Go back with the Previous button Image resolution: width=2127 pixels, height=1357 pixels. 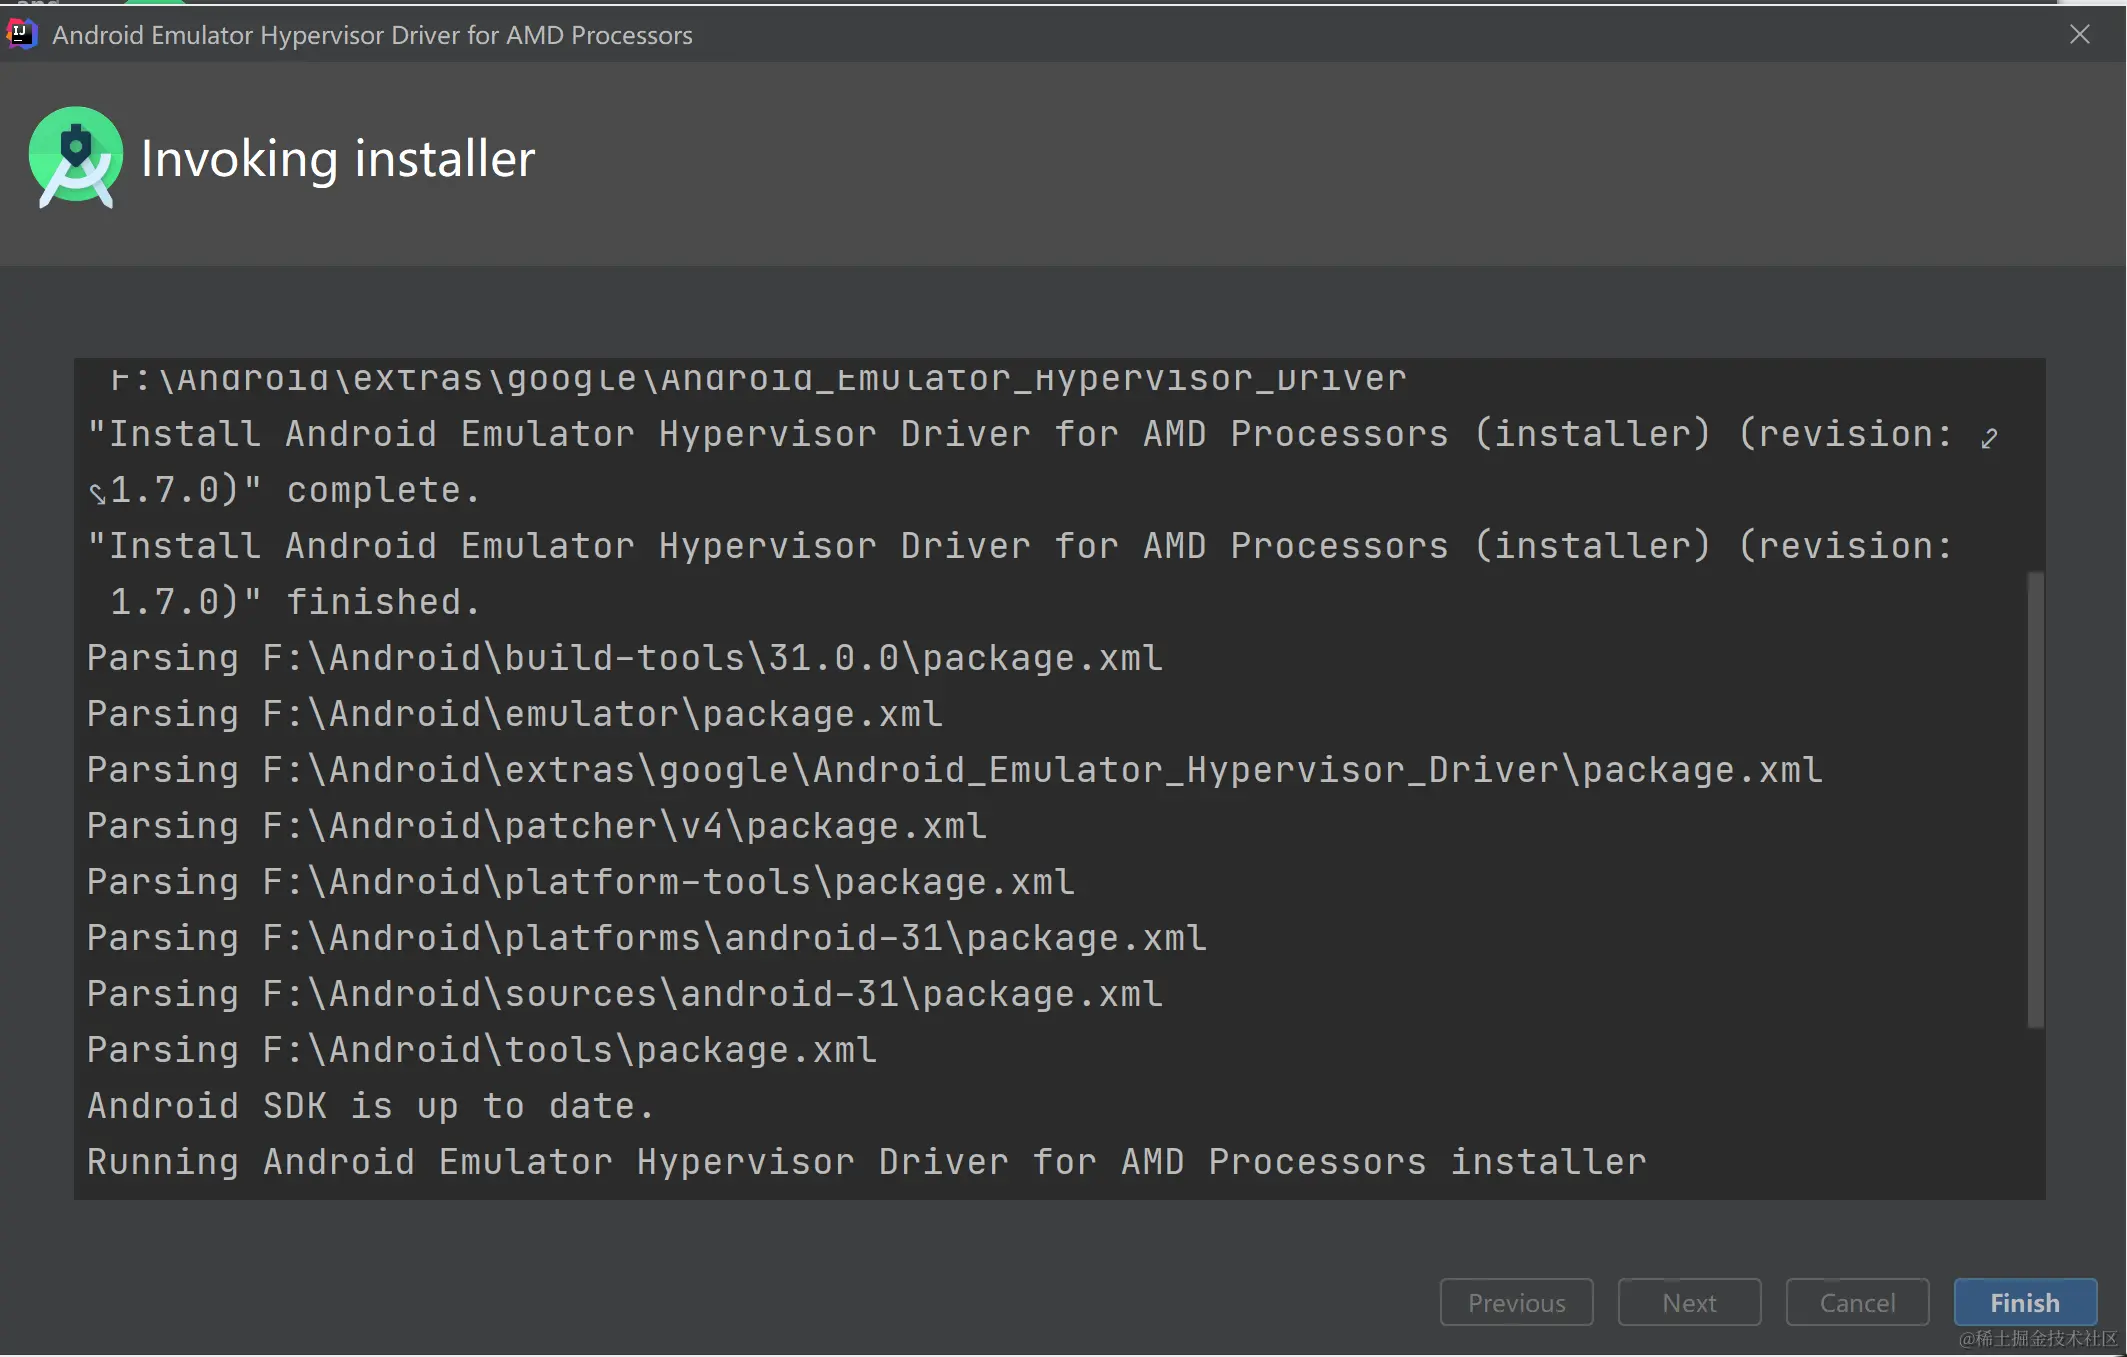pos(1515,1302)
